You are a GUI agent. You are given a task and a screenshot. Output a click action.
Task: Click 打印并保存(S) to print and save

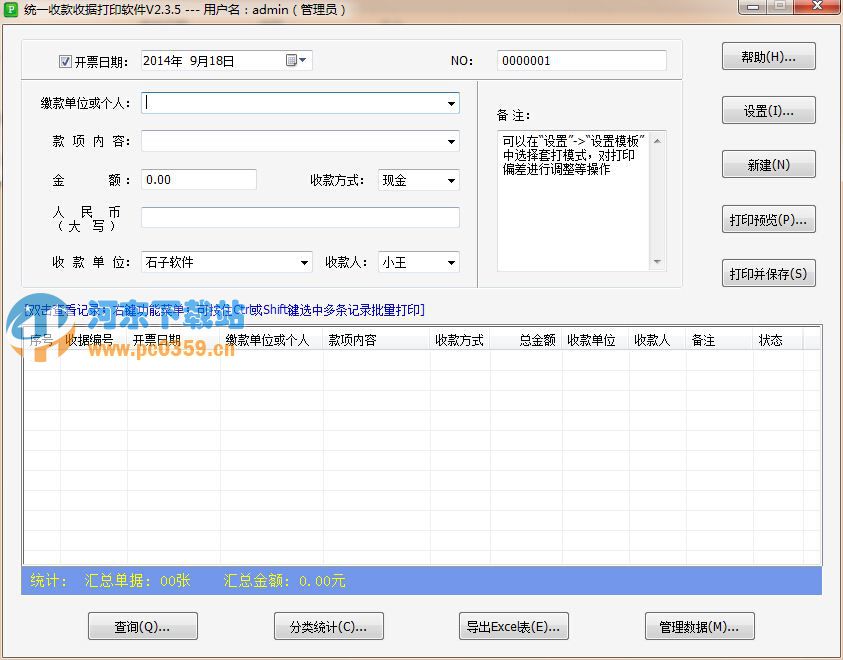[x=768, y=273]
